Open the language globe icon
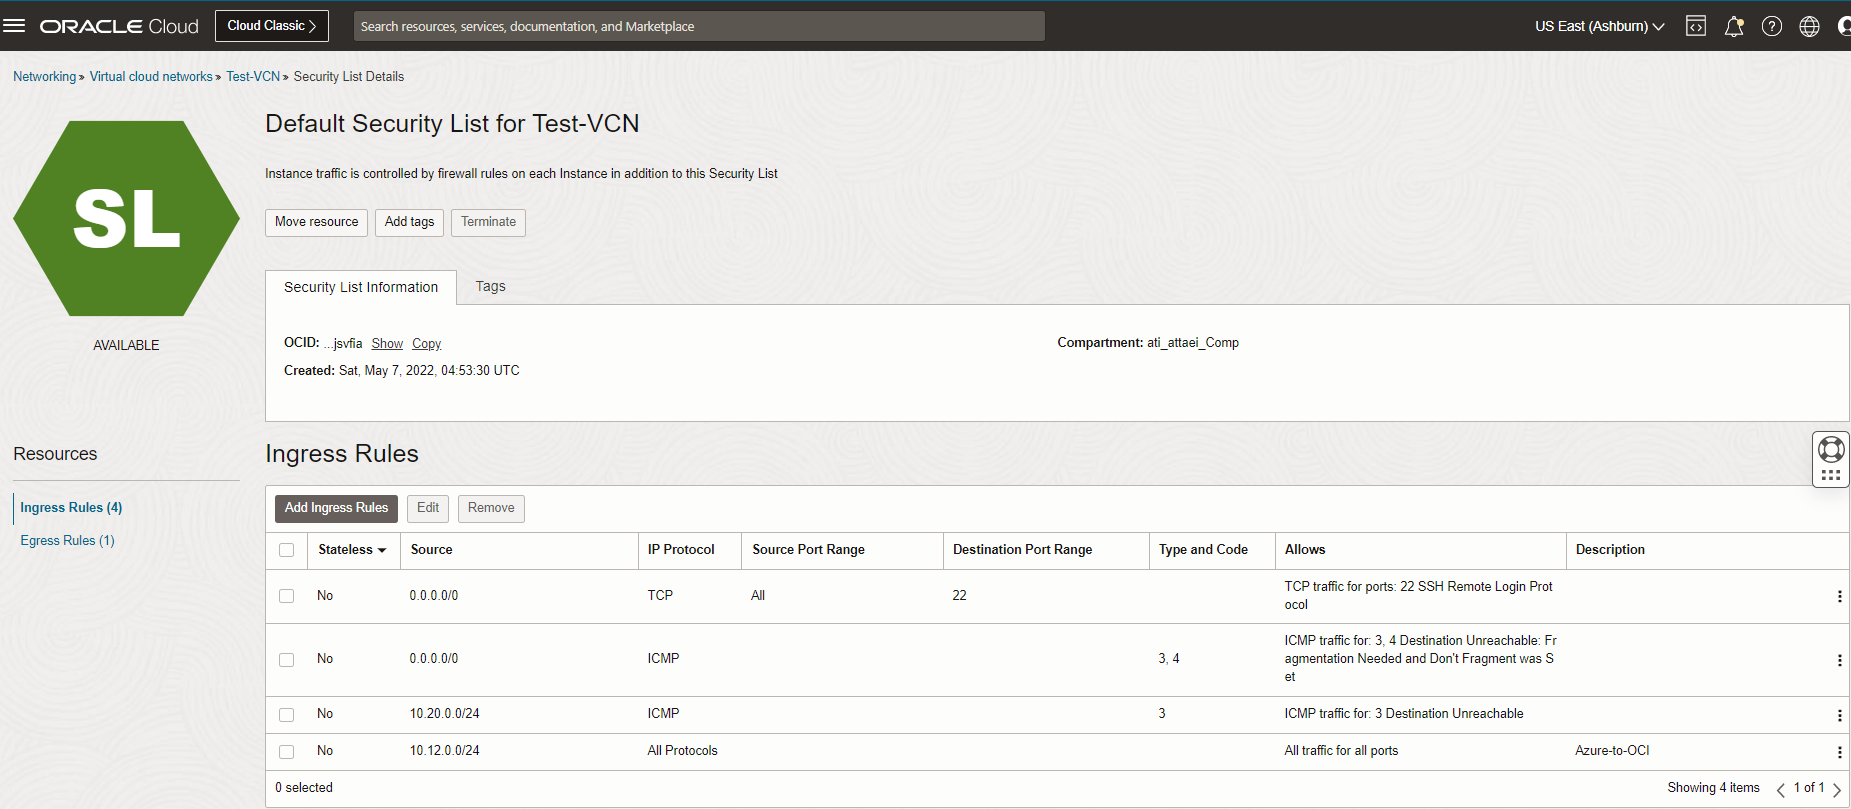The width and height of the screenshot is (1851, 809). pyautogui.click(x=1810, y=26)
